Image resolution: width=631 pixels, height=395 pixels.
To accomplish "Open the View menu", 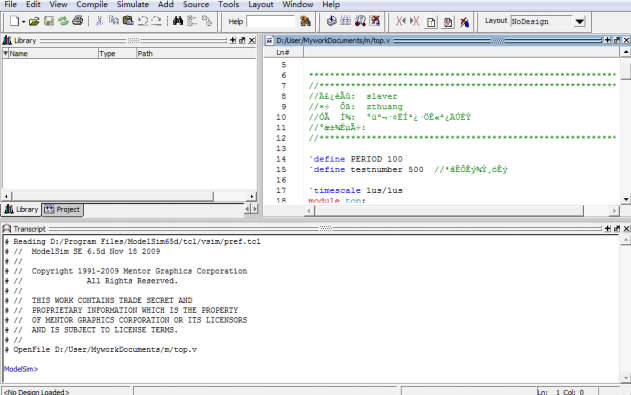I will [x=58, y=4].
